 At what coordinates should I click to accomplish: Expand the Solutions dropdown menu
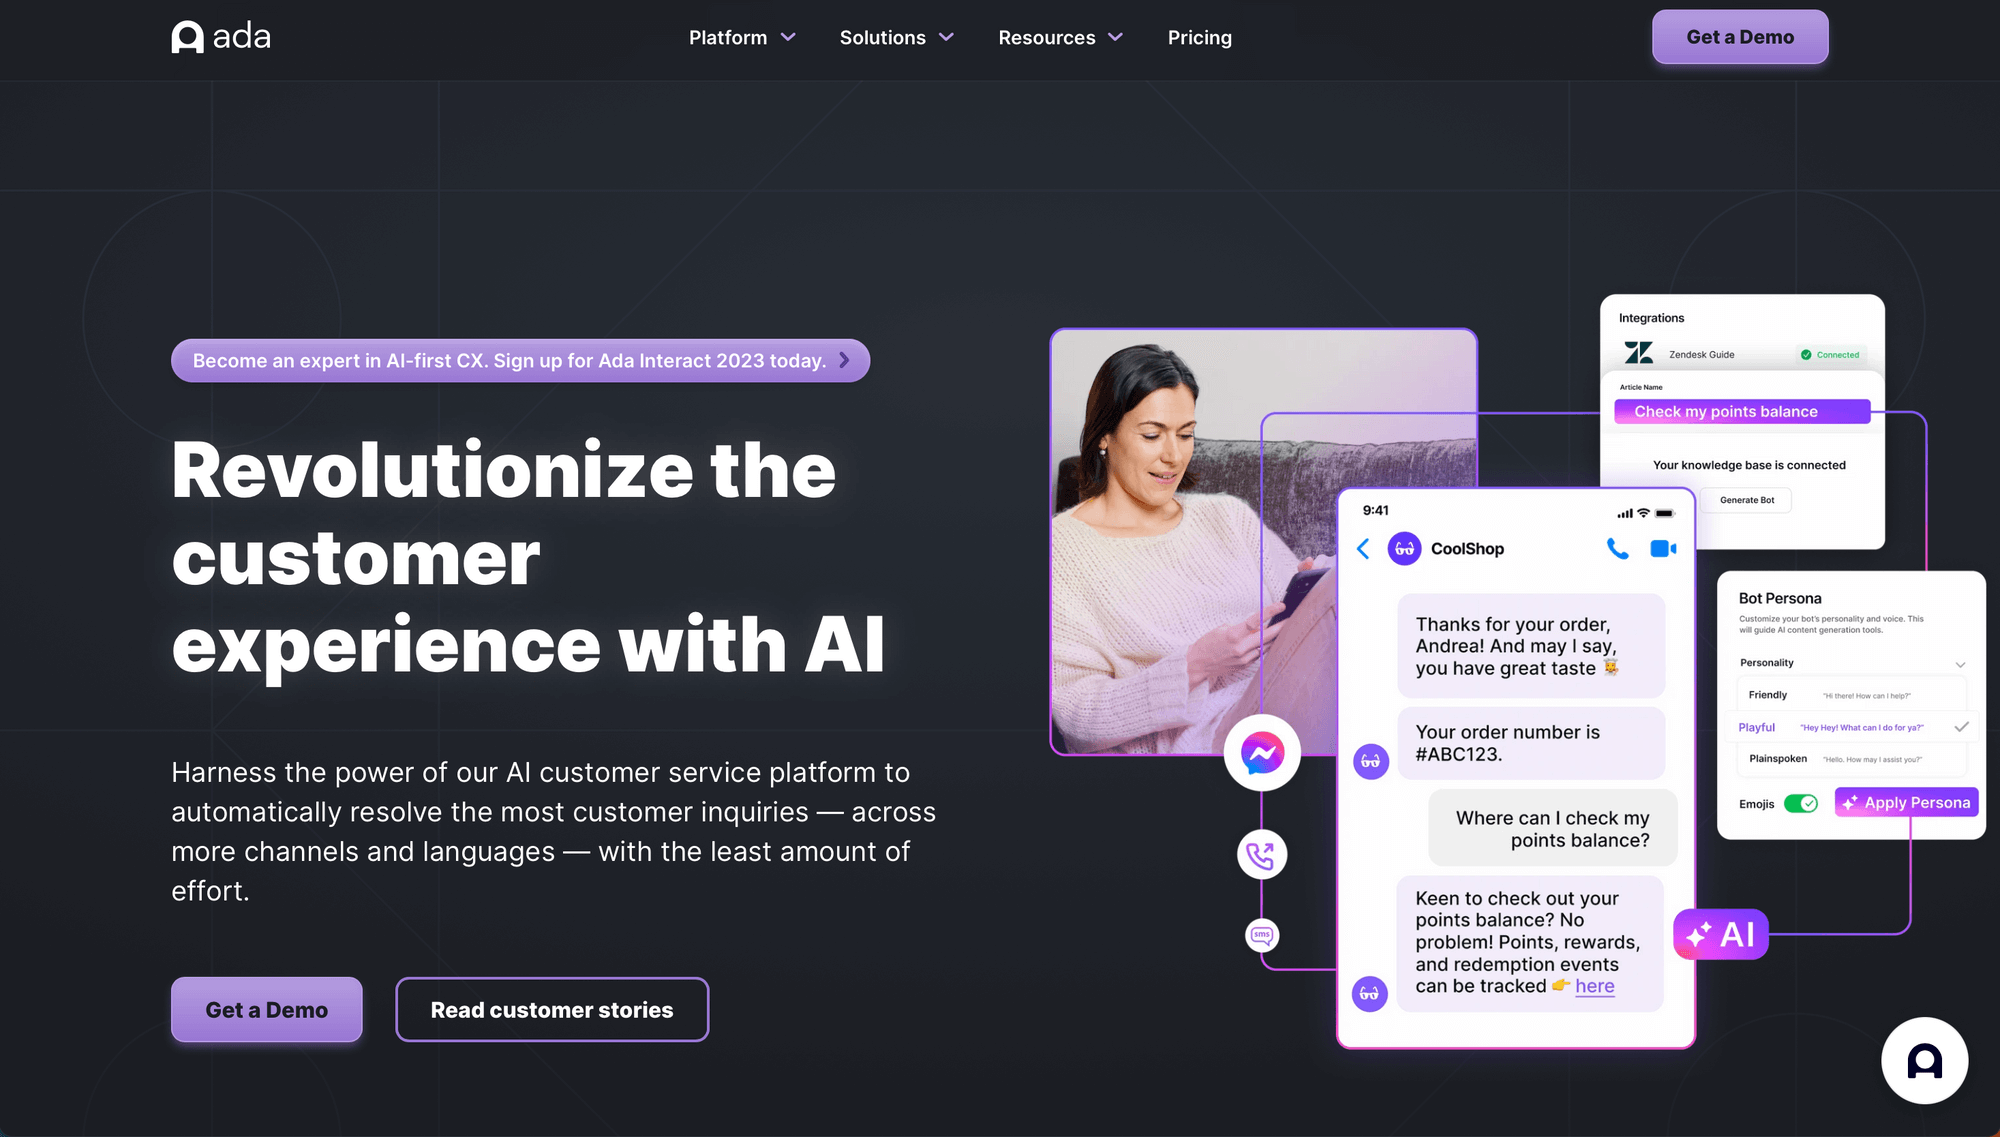(894, 37)
